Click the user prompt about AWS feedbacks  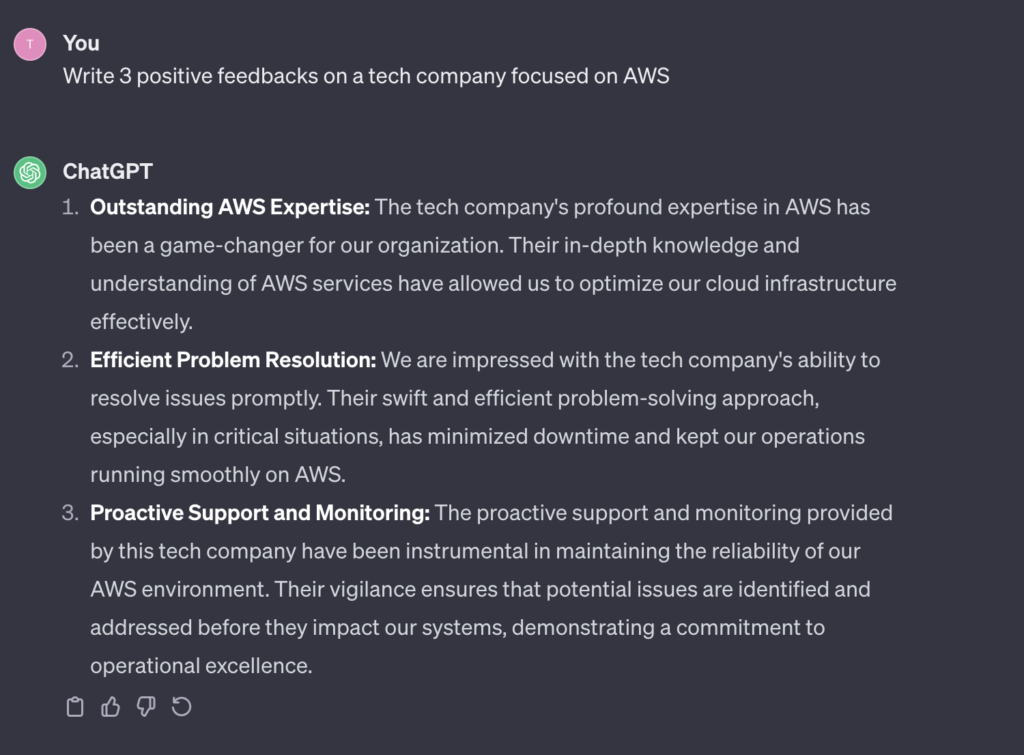366,76
